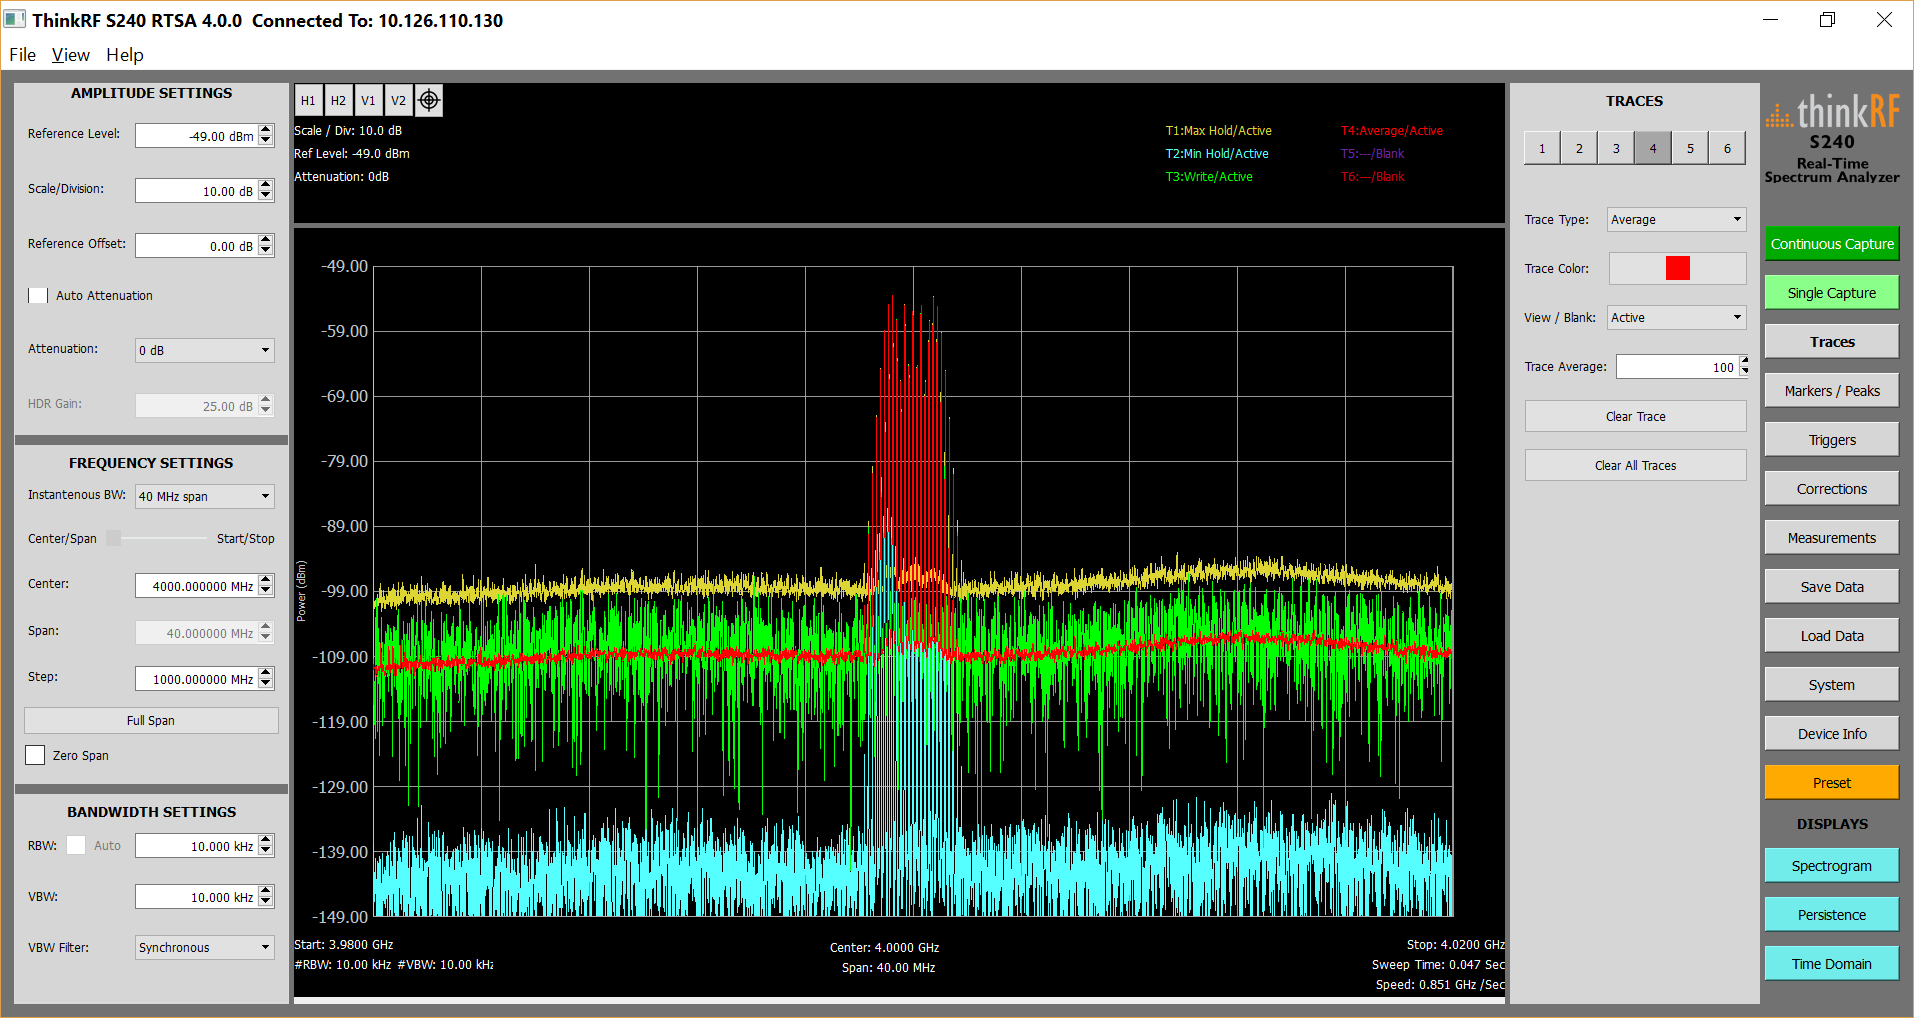Select trace tab 2
The image size is (1914, 1018).
coord(1578,147)
